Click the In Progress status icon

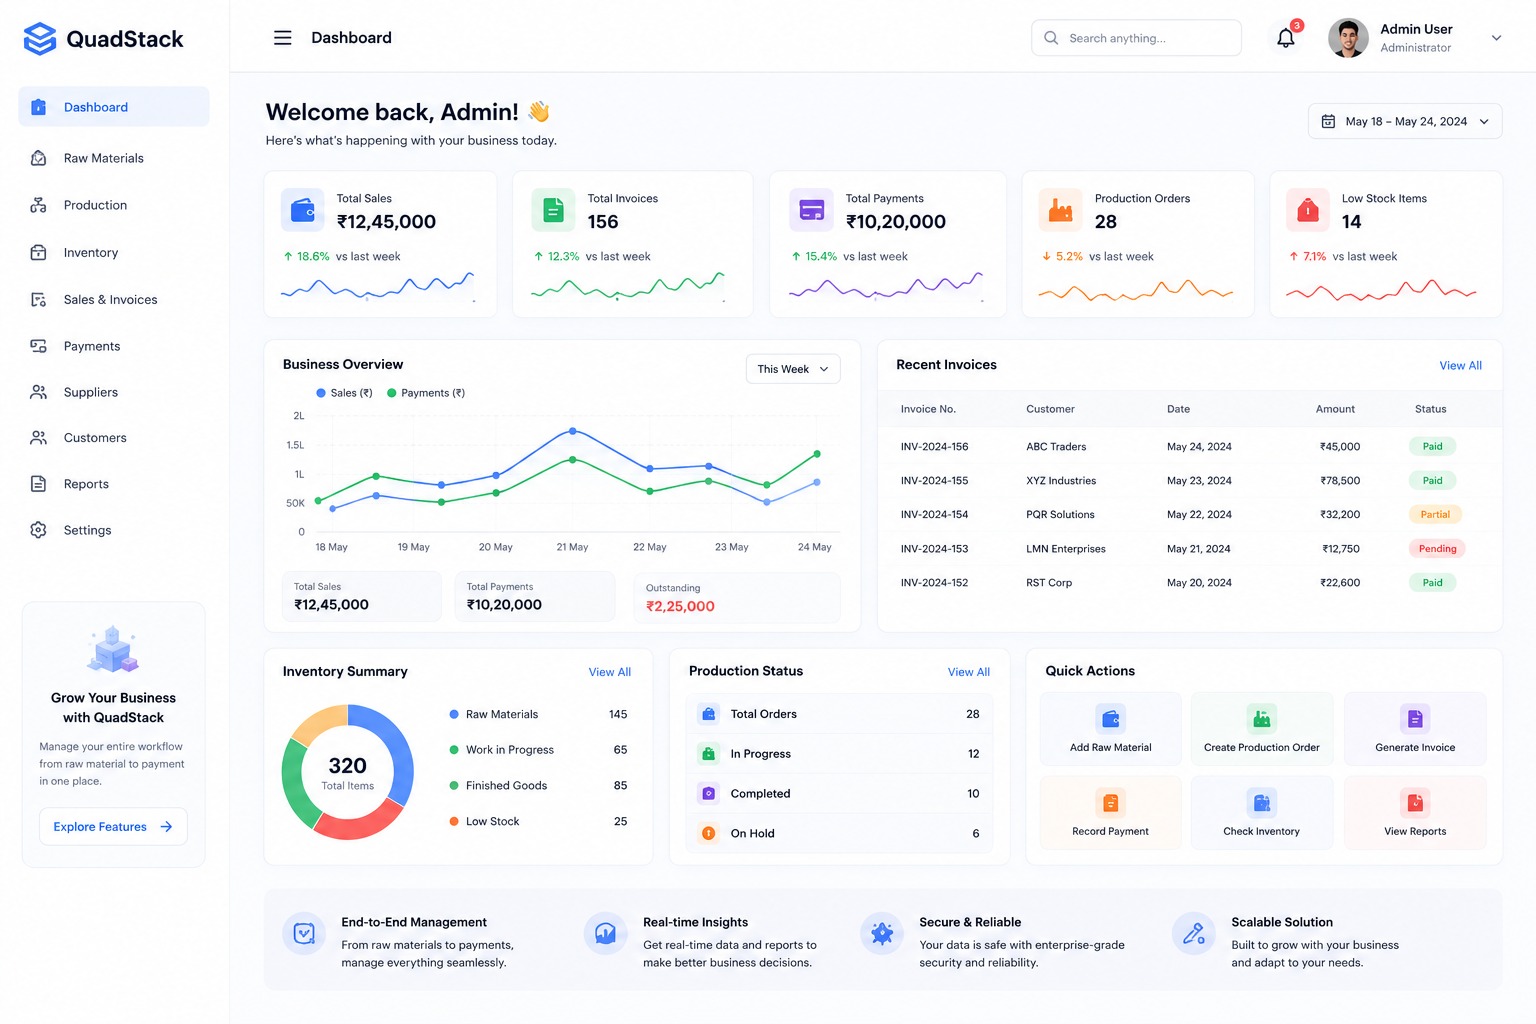tap(708, 754)
